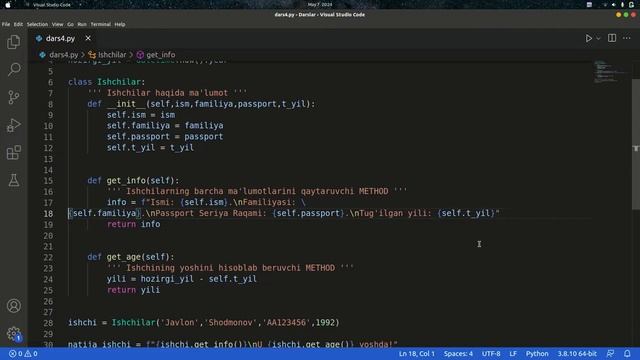Open the Search view in activity bar
Viewport: 640px width, 360px height.
click(x=13, y=69)
